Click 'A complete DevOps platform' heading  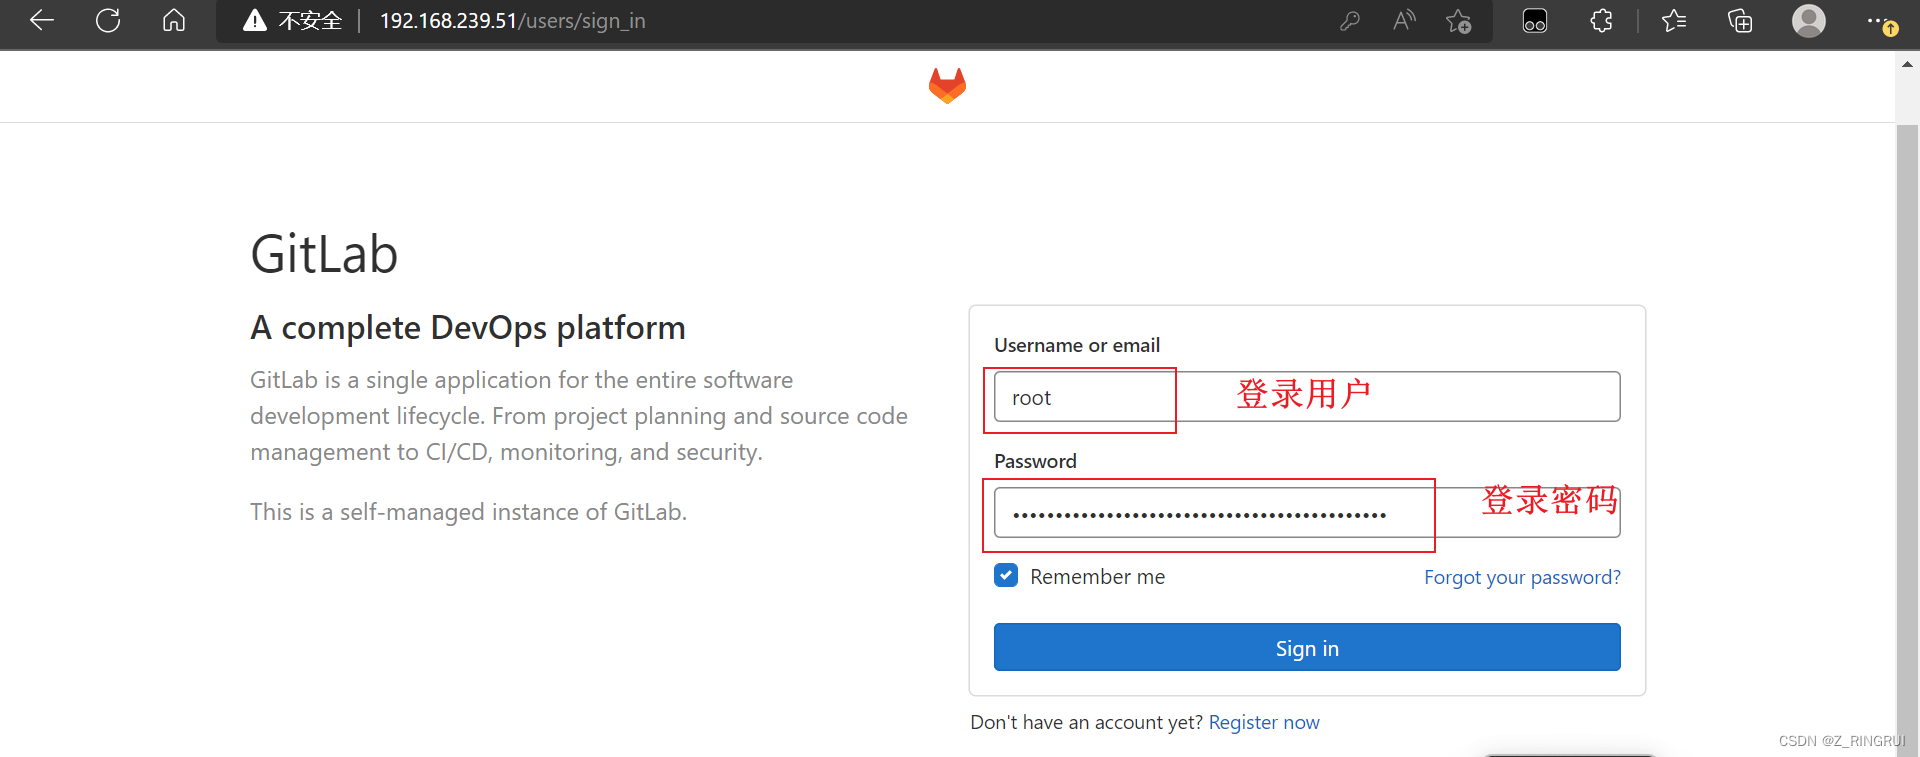468,328
